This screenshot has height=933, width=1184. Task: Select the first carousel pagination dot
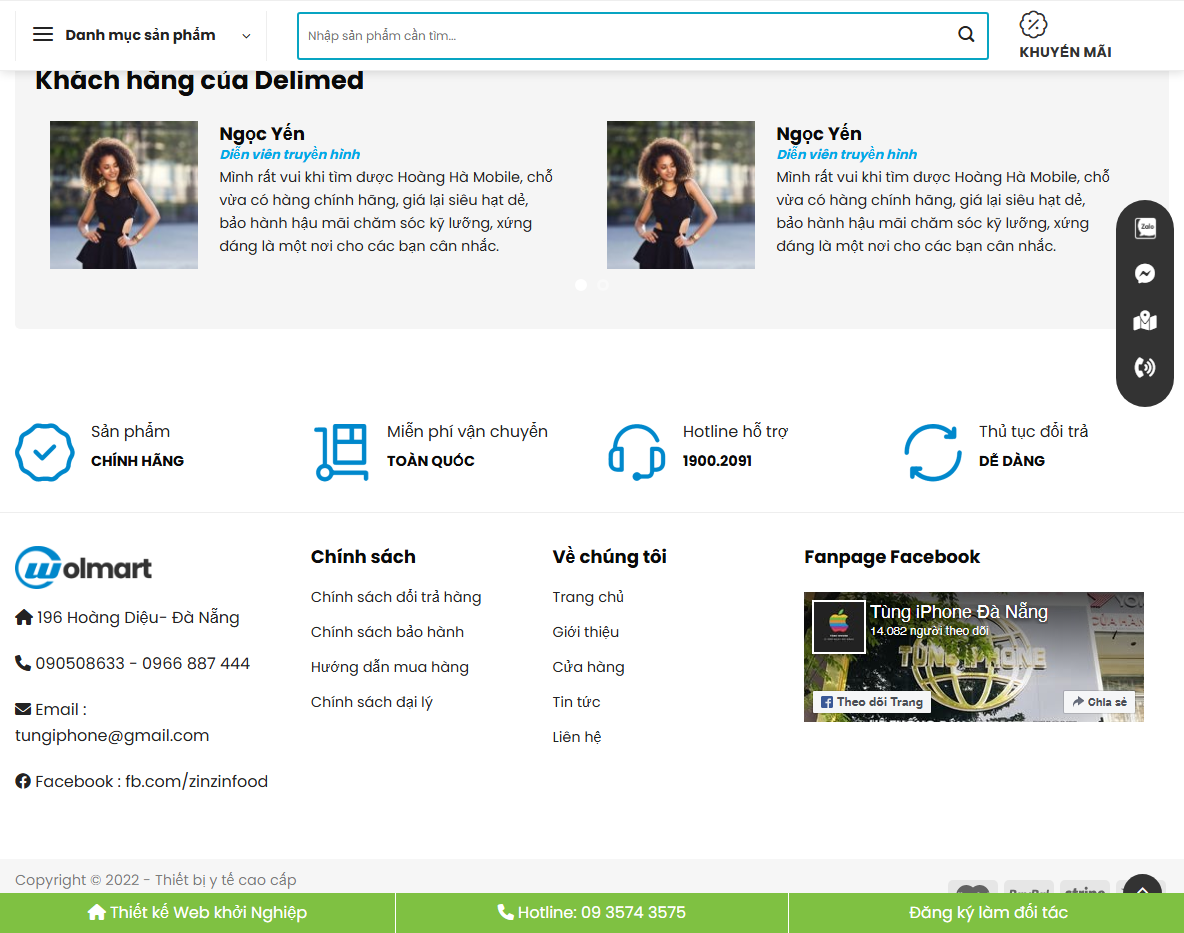coord(581,285)
